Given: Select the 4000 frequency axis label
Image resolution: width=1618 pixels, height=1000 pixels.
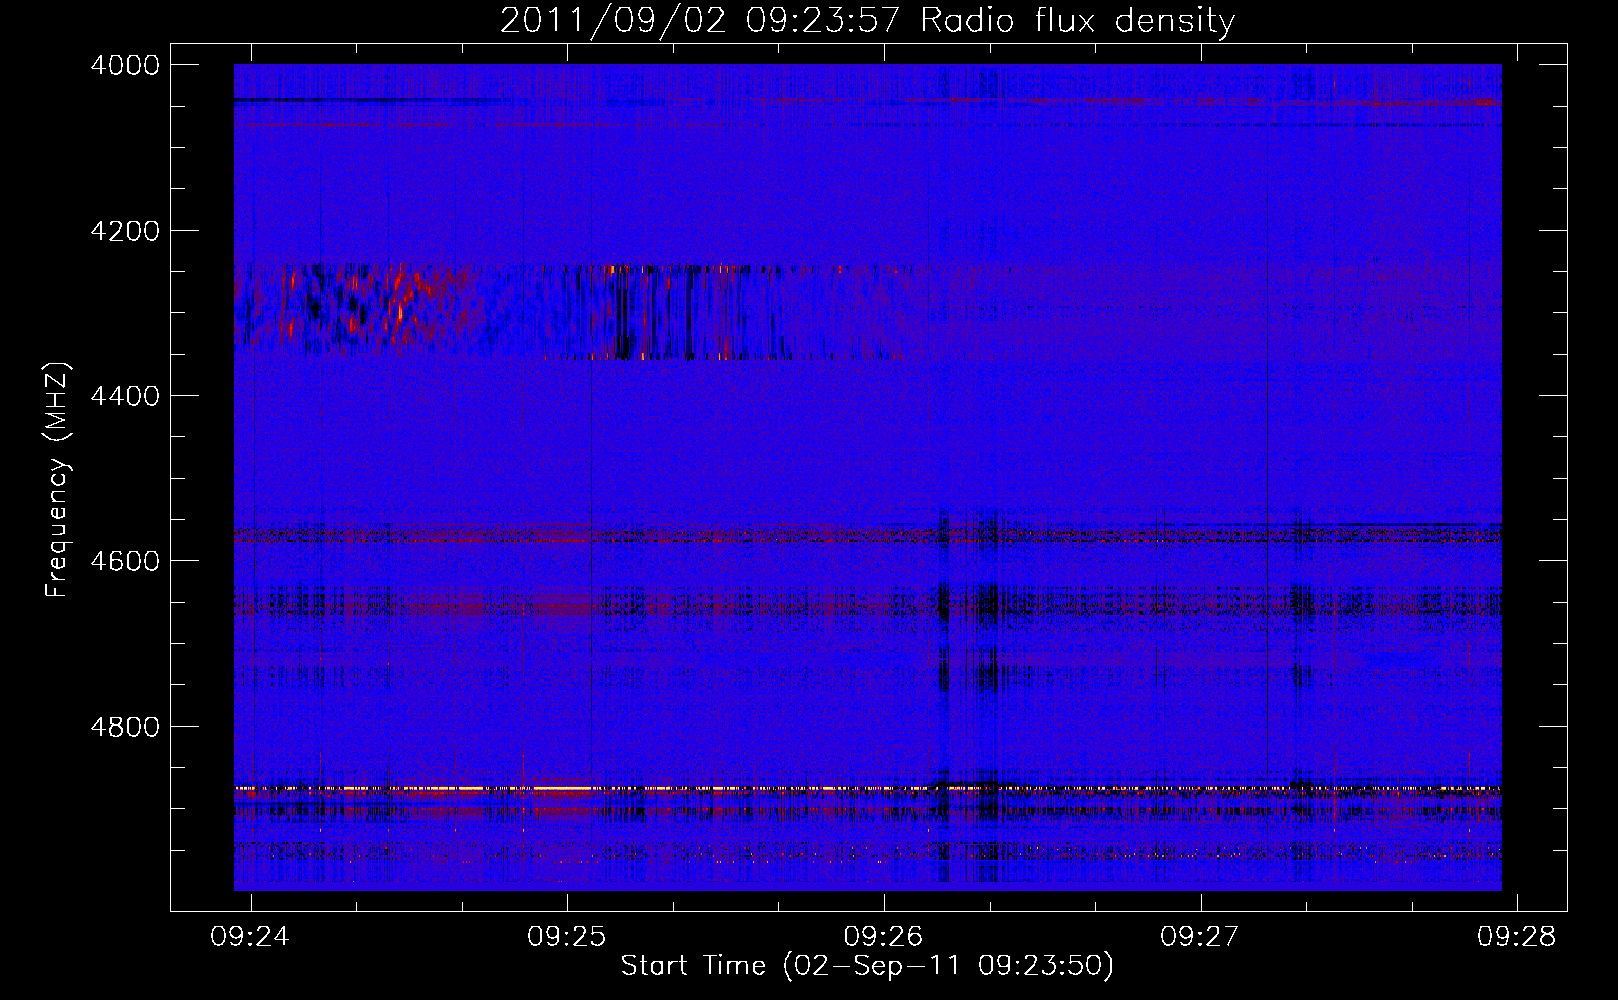Looking at the screenshot, I should [125, 65].
